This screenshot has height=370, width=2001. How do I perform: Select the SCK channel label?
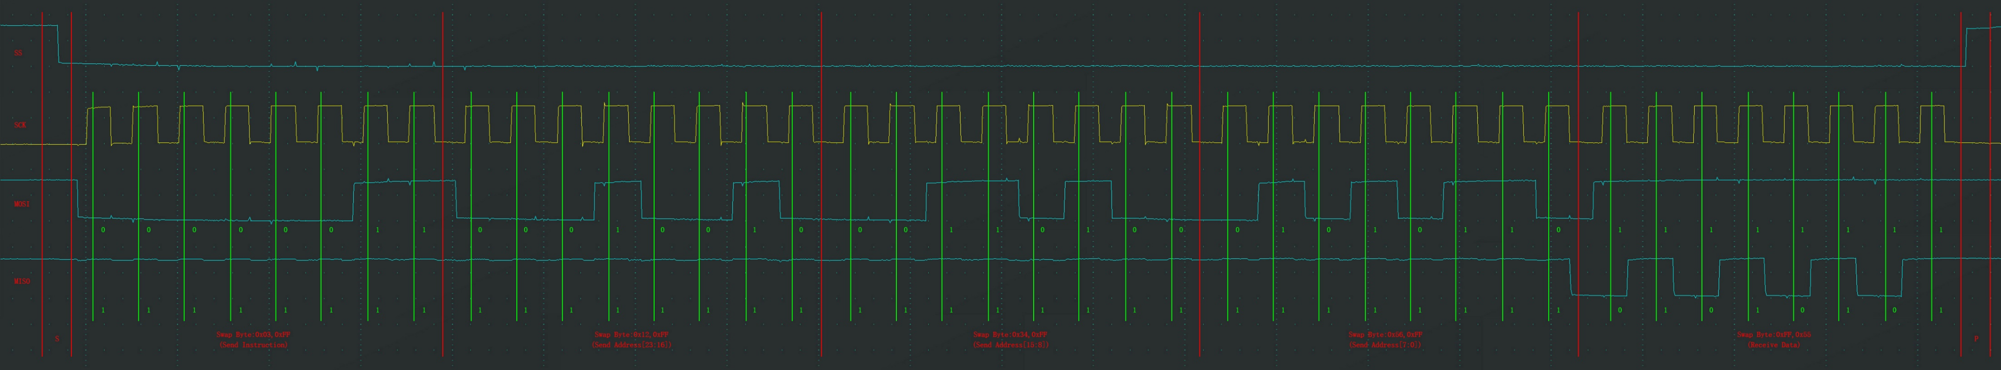click(x=20, y=125)
